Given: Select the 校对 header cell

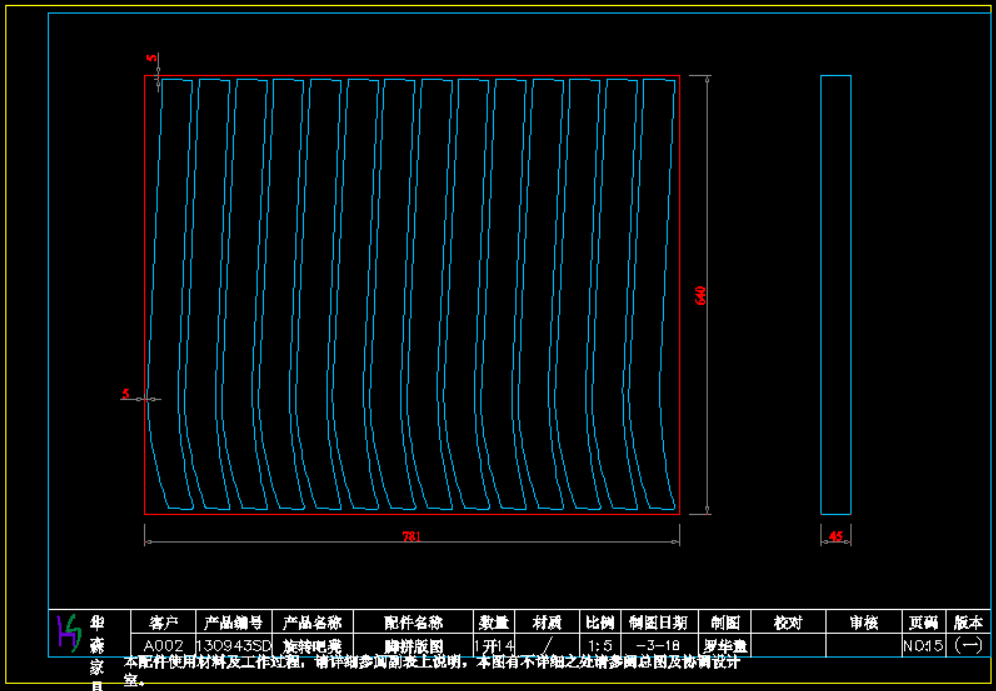Looking at the screenshot, I should click(788, 623).
